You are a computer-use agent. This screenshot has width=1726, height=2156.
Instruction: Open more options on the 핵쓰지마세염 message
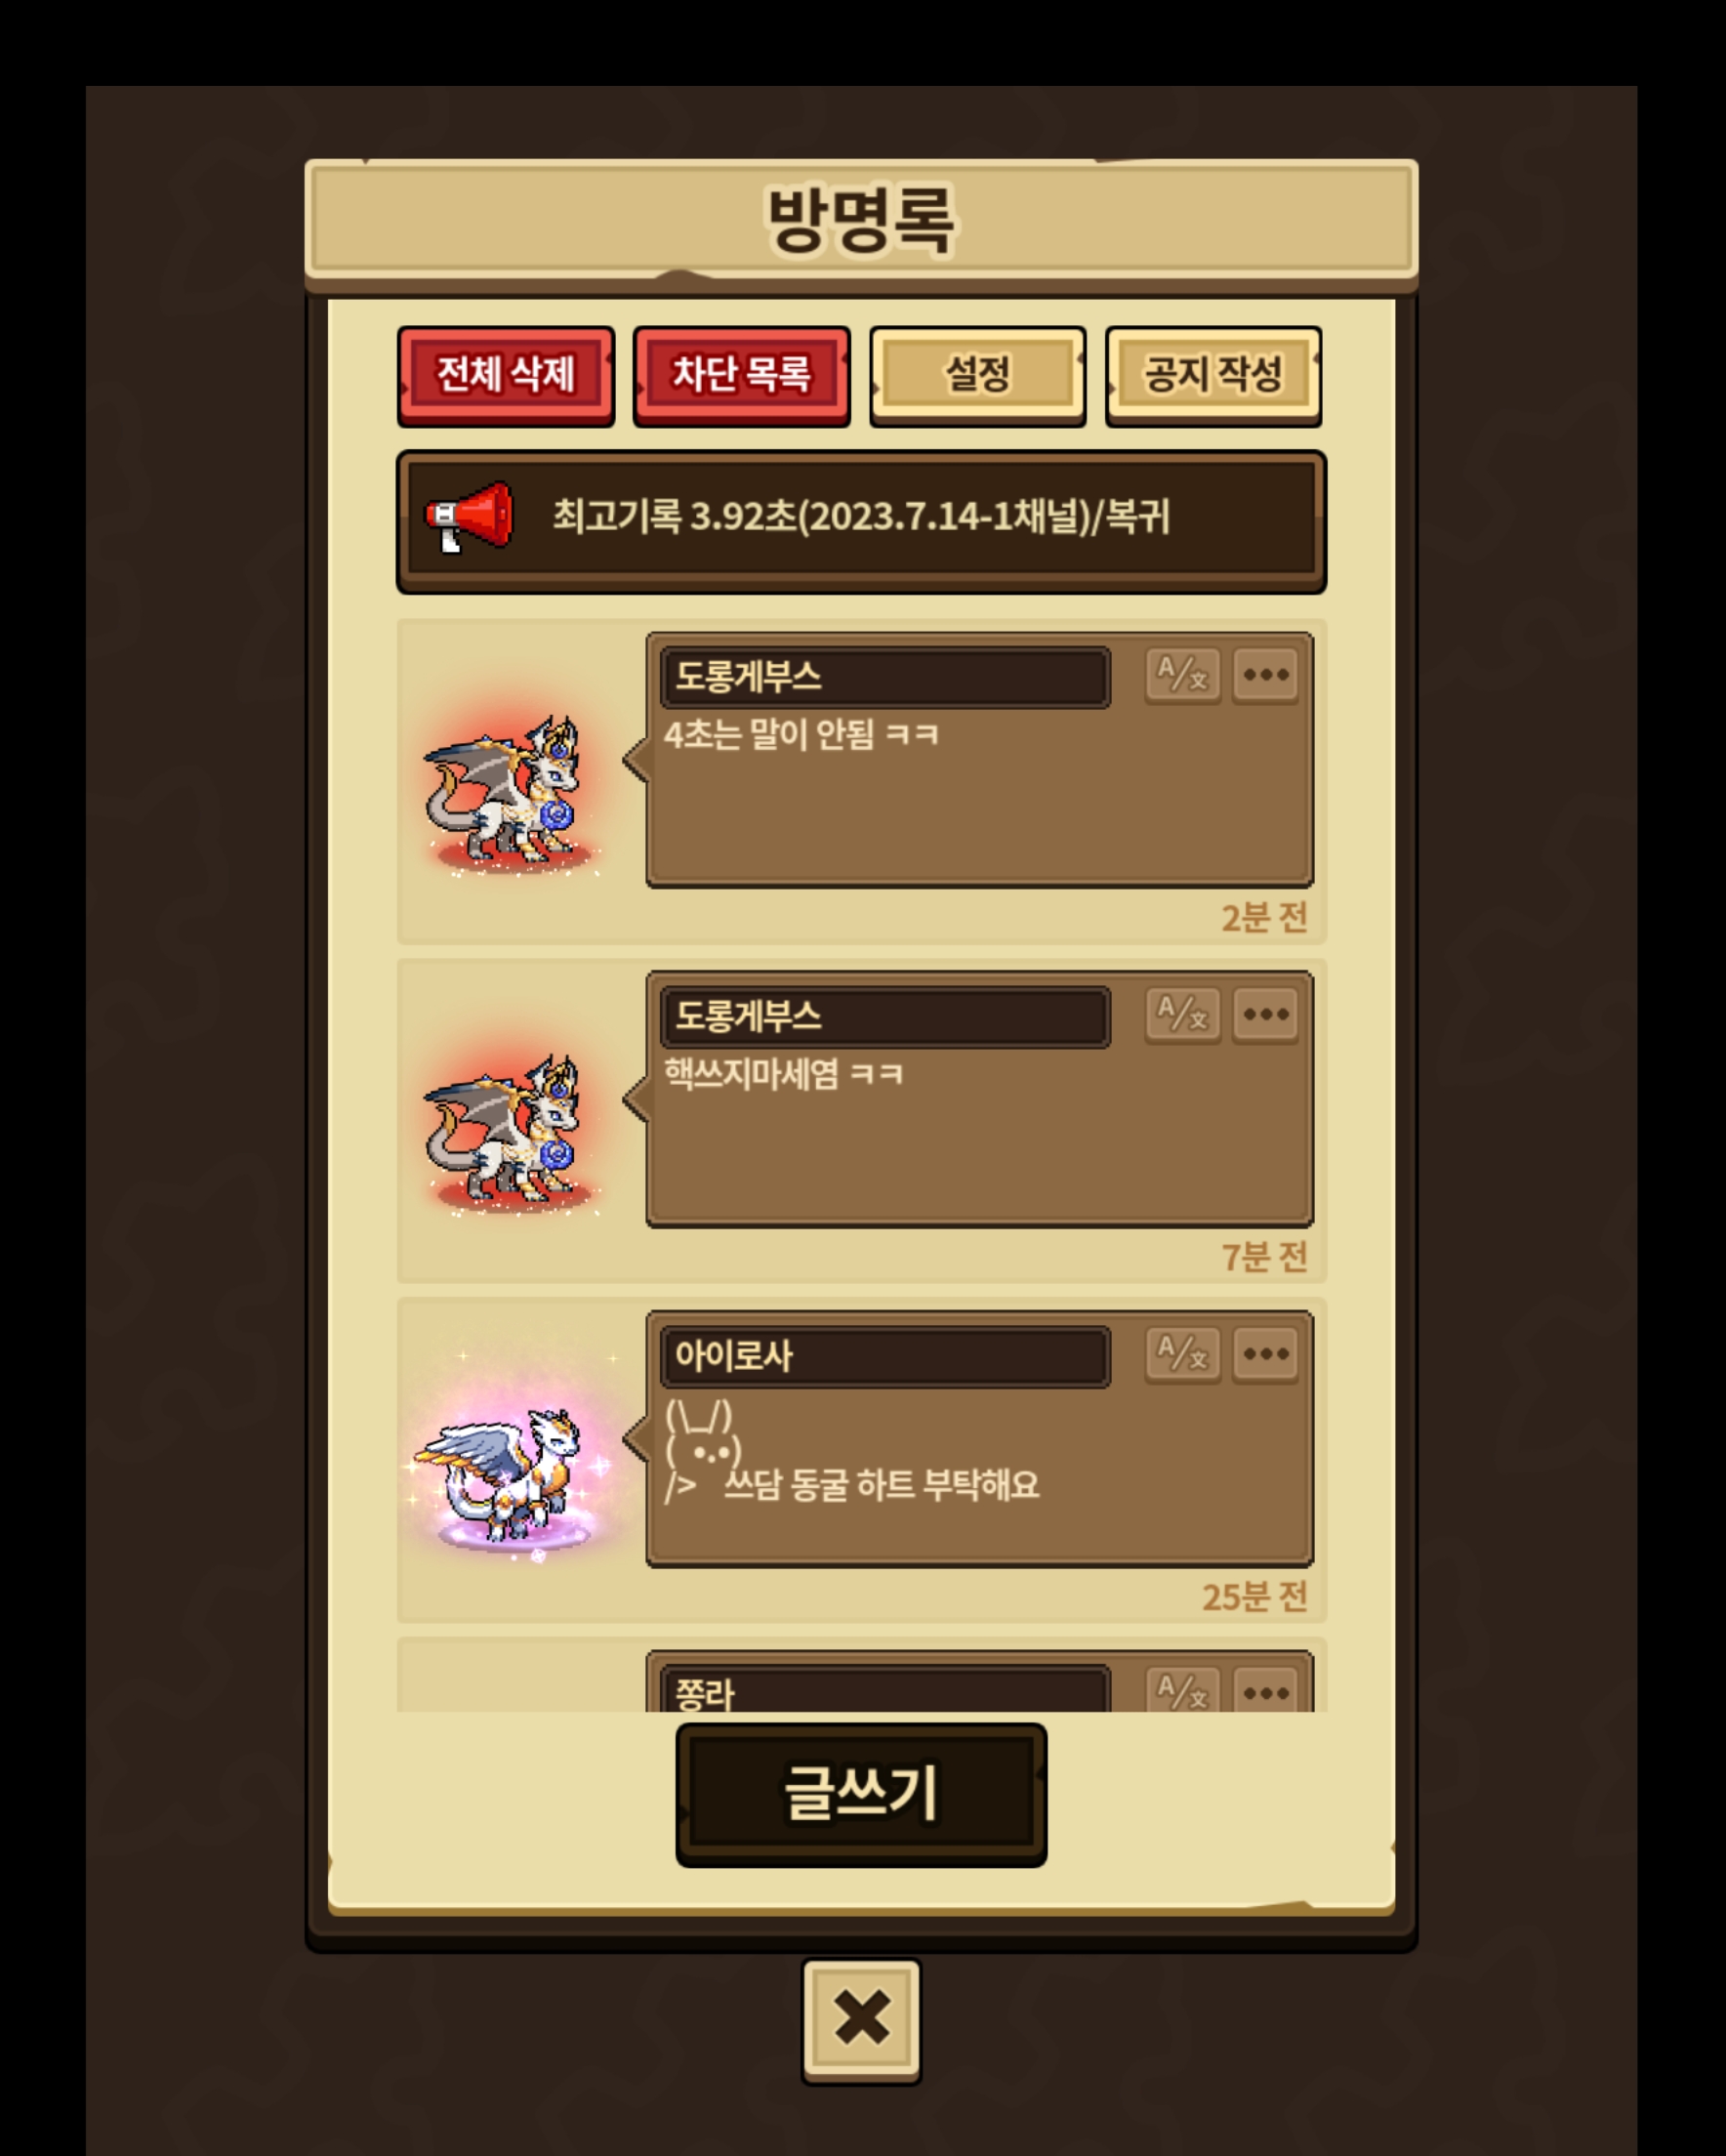coord(1265,1015)
